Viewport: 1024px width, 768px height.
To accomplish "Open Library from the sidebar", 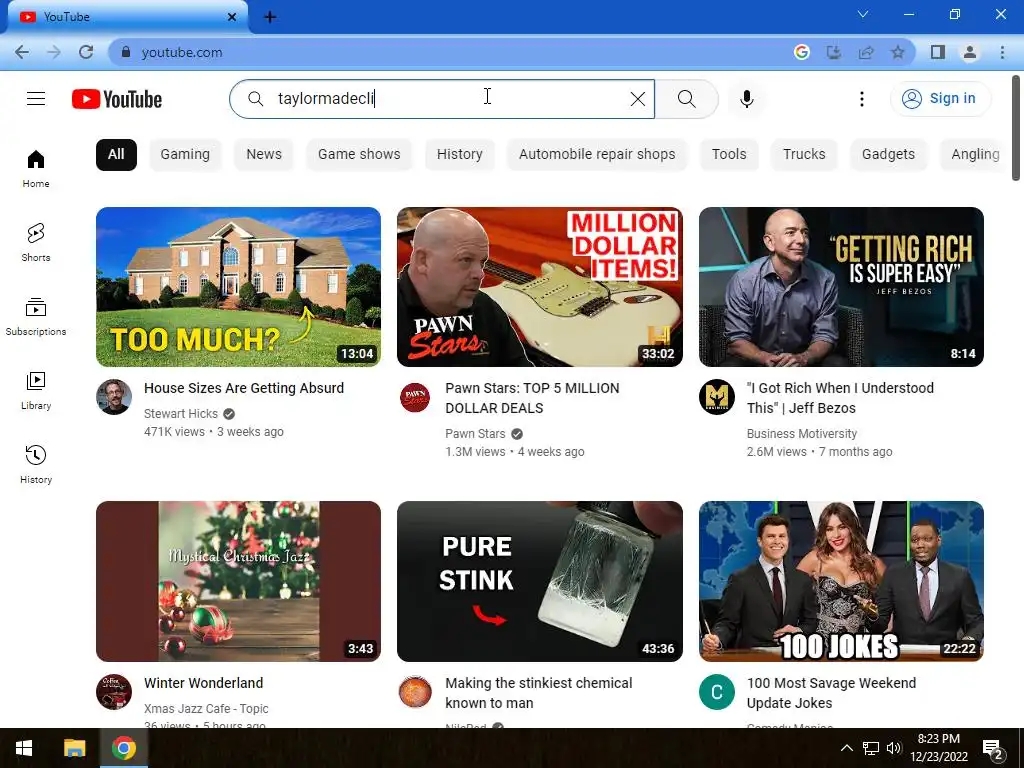I will (x=36, y=391).
